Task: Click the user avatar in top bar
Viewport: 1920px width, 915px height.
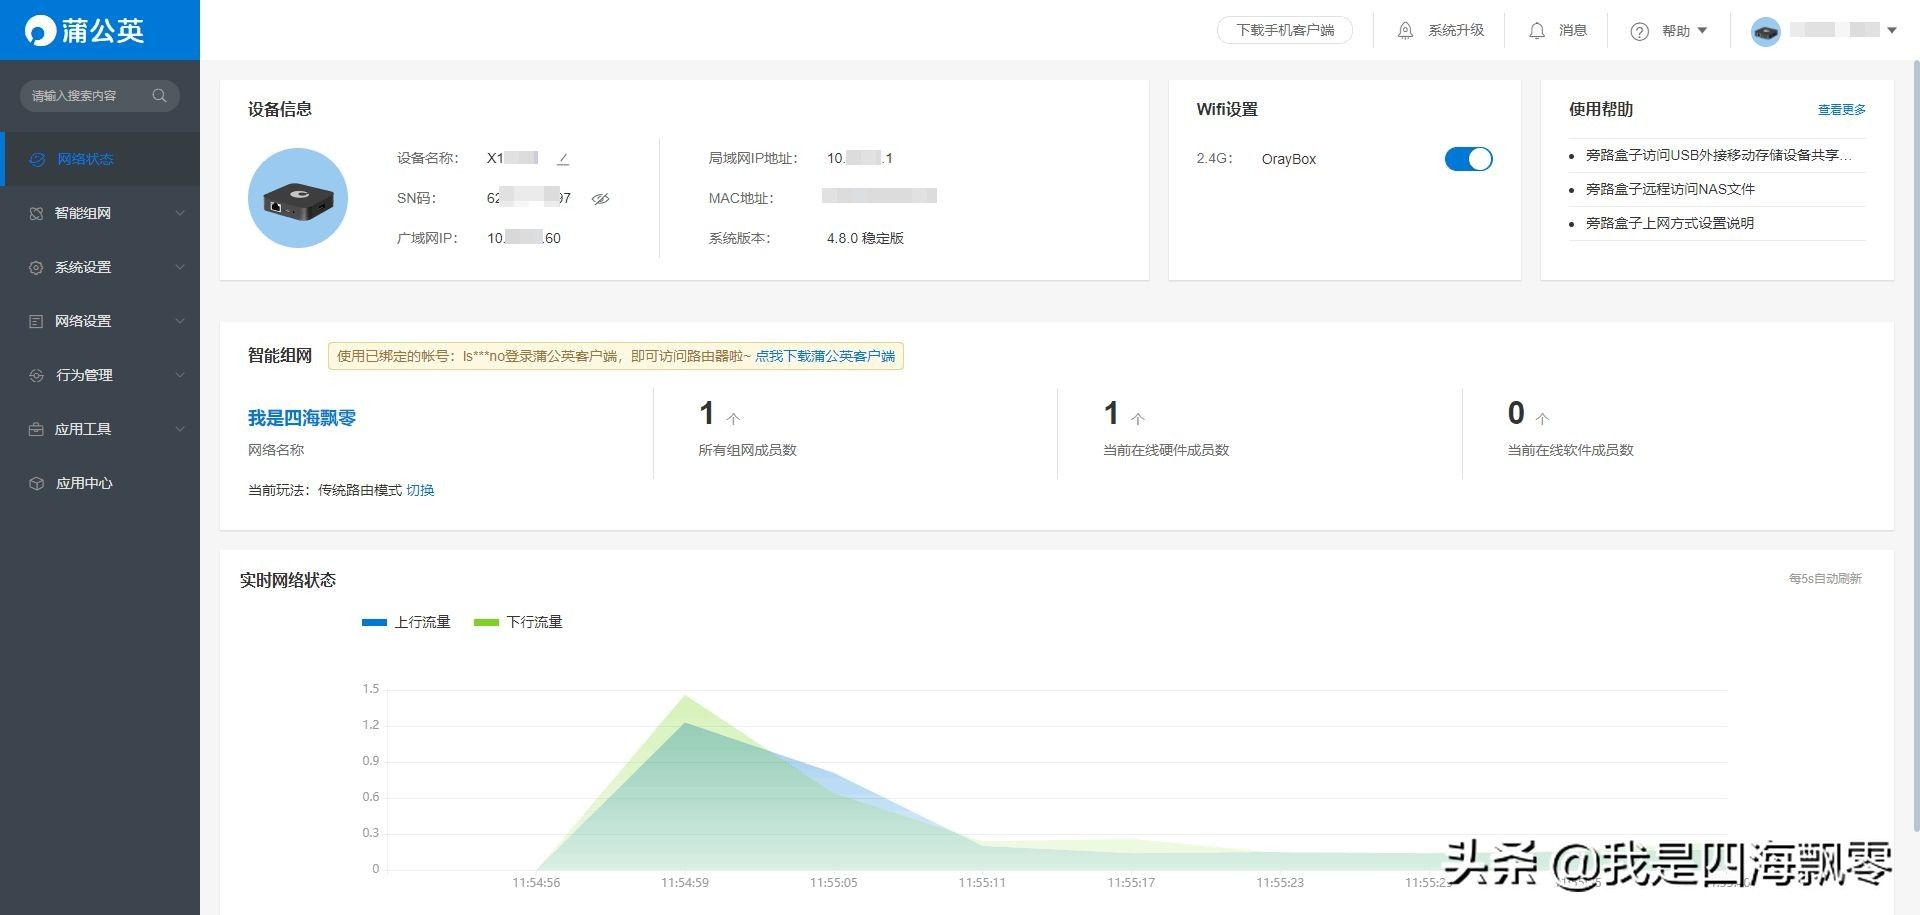Action: (1766, 31)
